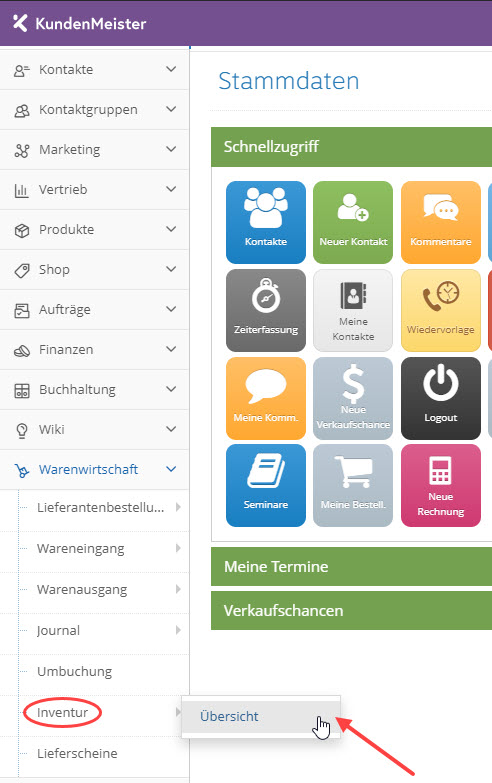
Task: Open the Kommentare speech bubbles tile
Action: pos(441,222)
